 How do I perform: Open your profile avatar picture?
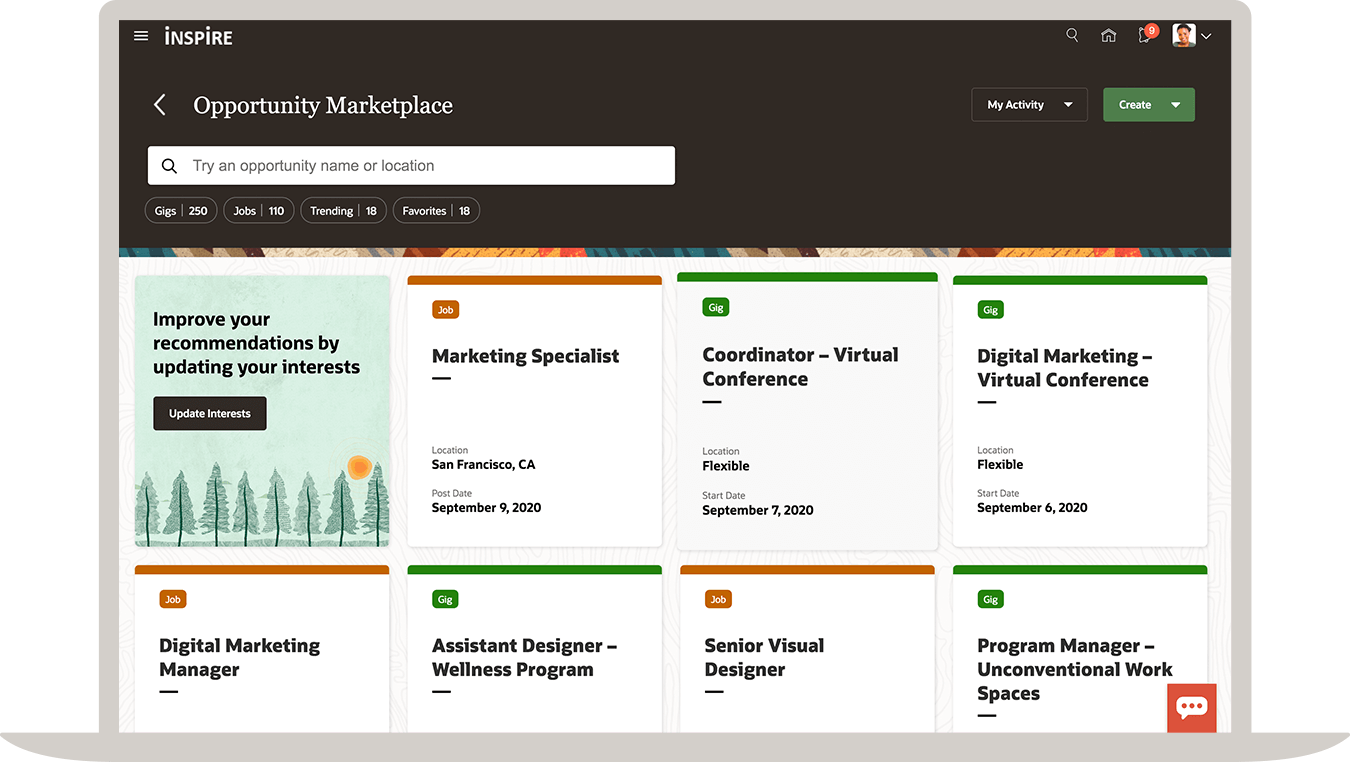point(1183,34)
